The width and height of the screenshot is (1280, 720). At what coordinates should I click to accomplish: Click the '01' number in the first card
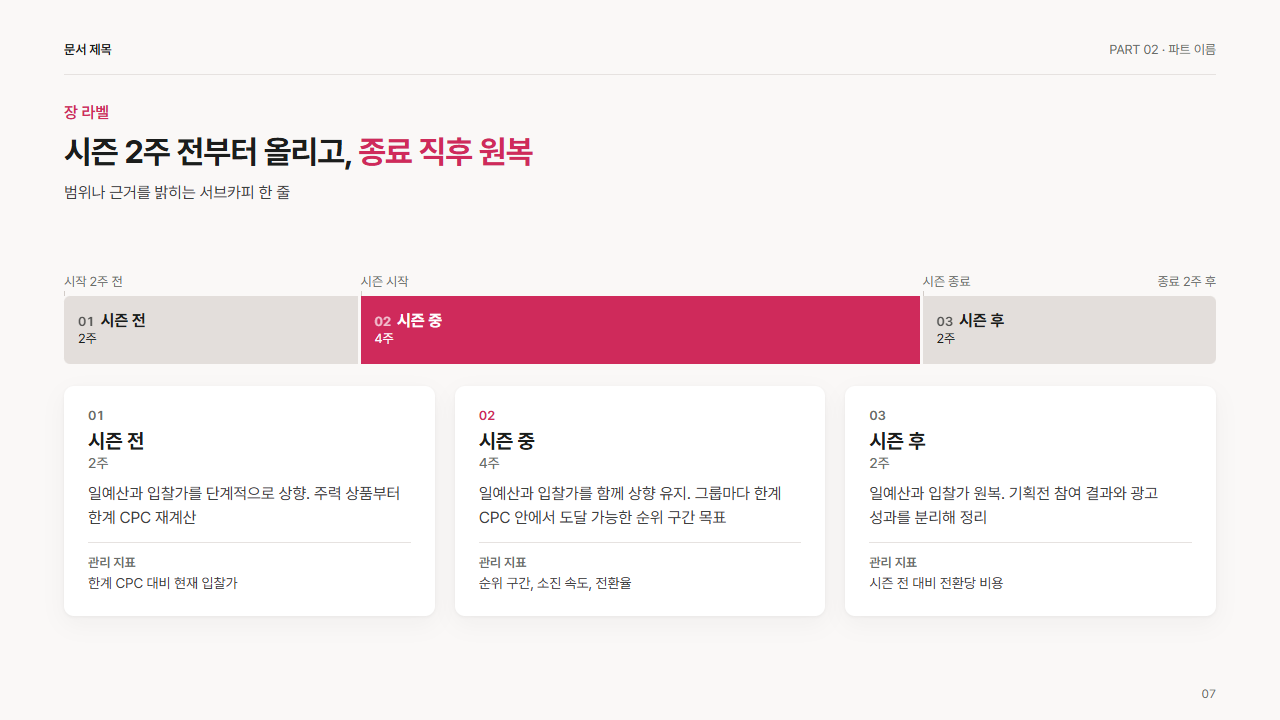point(96,415)
